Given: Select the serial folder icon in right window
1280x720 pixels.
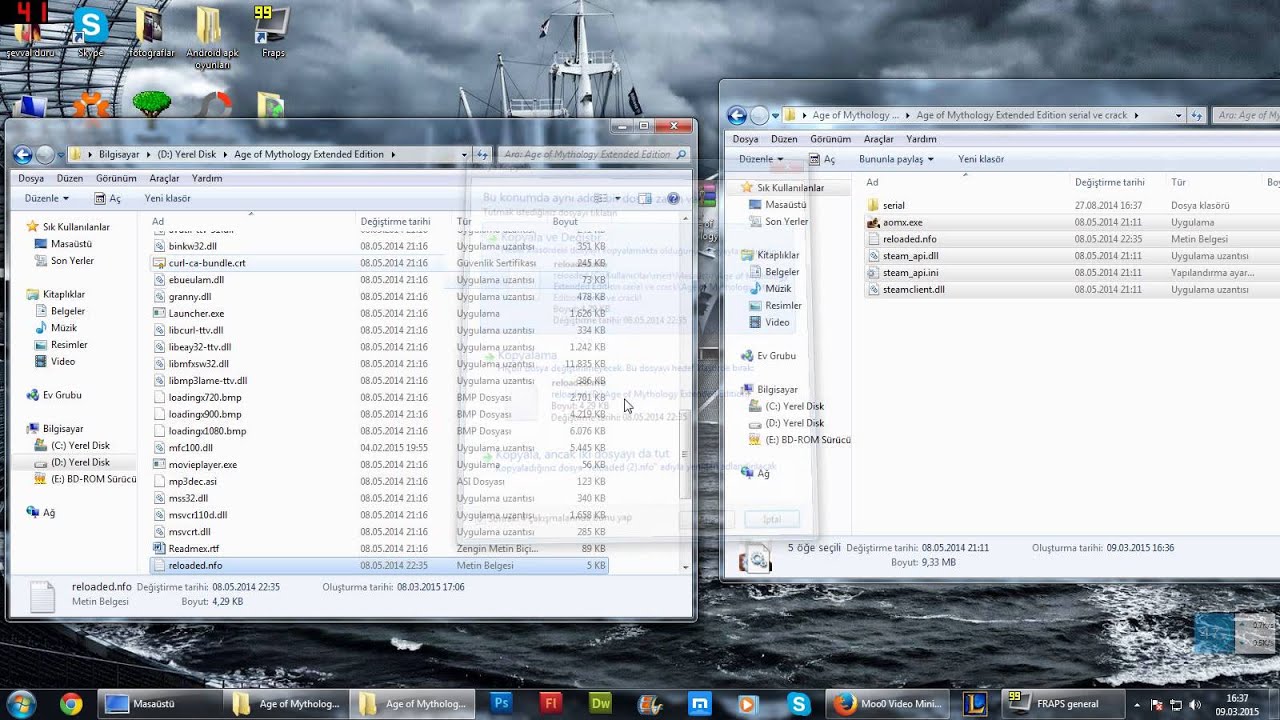Looking at the screenshot, I should pyautogui.click(x=873, y=205).
